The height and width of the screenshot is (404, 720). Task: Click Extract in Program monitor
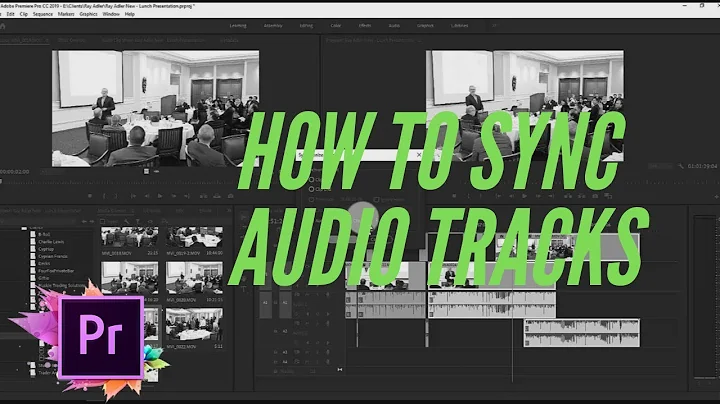tap(581, 196)
